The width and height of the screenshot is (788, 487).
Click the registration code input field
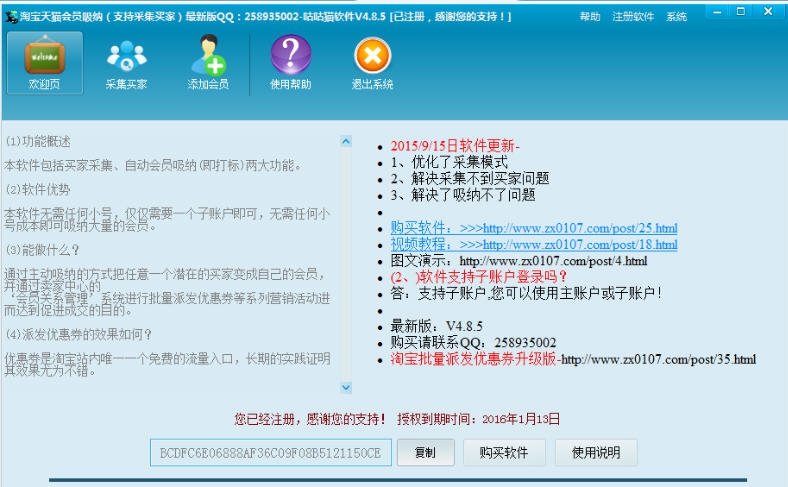[270, 453]
